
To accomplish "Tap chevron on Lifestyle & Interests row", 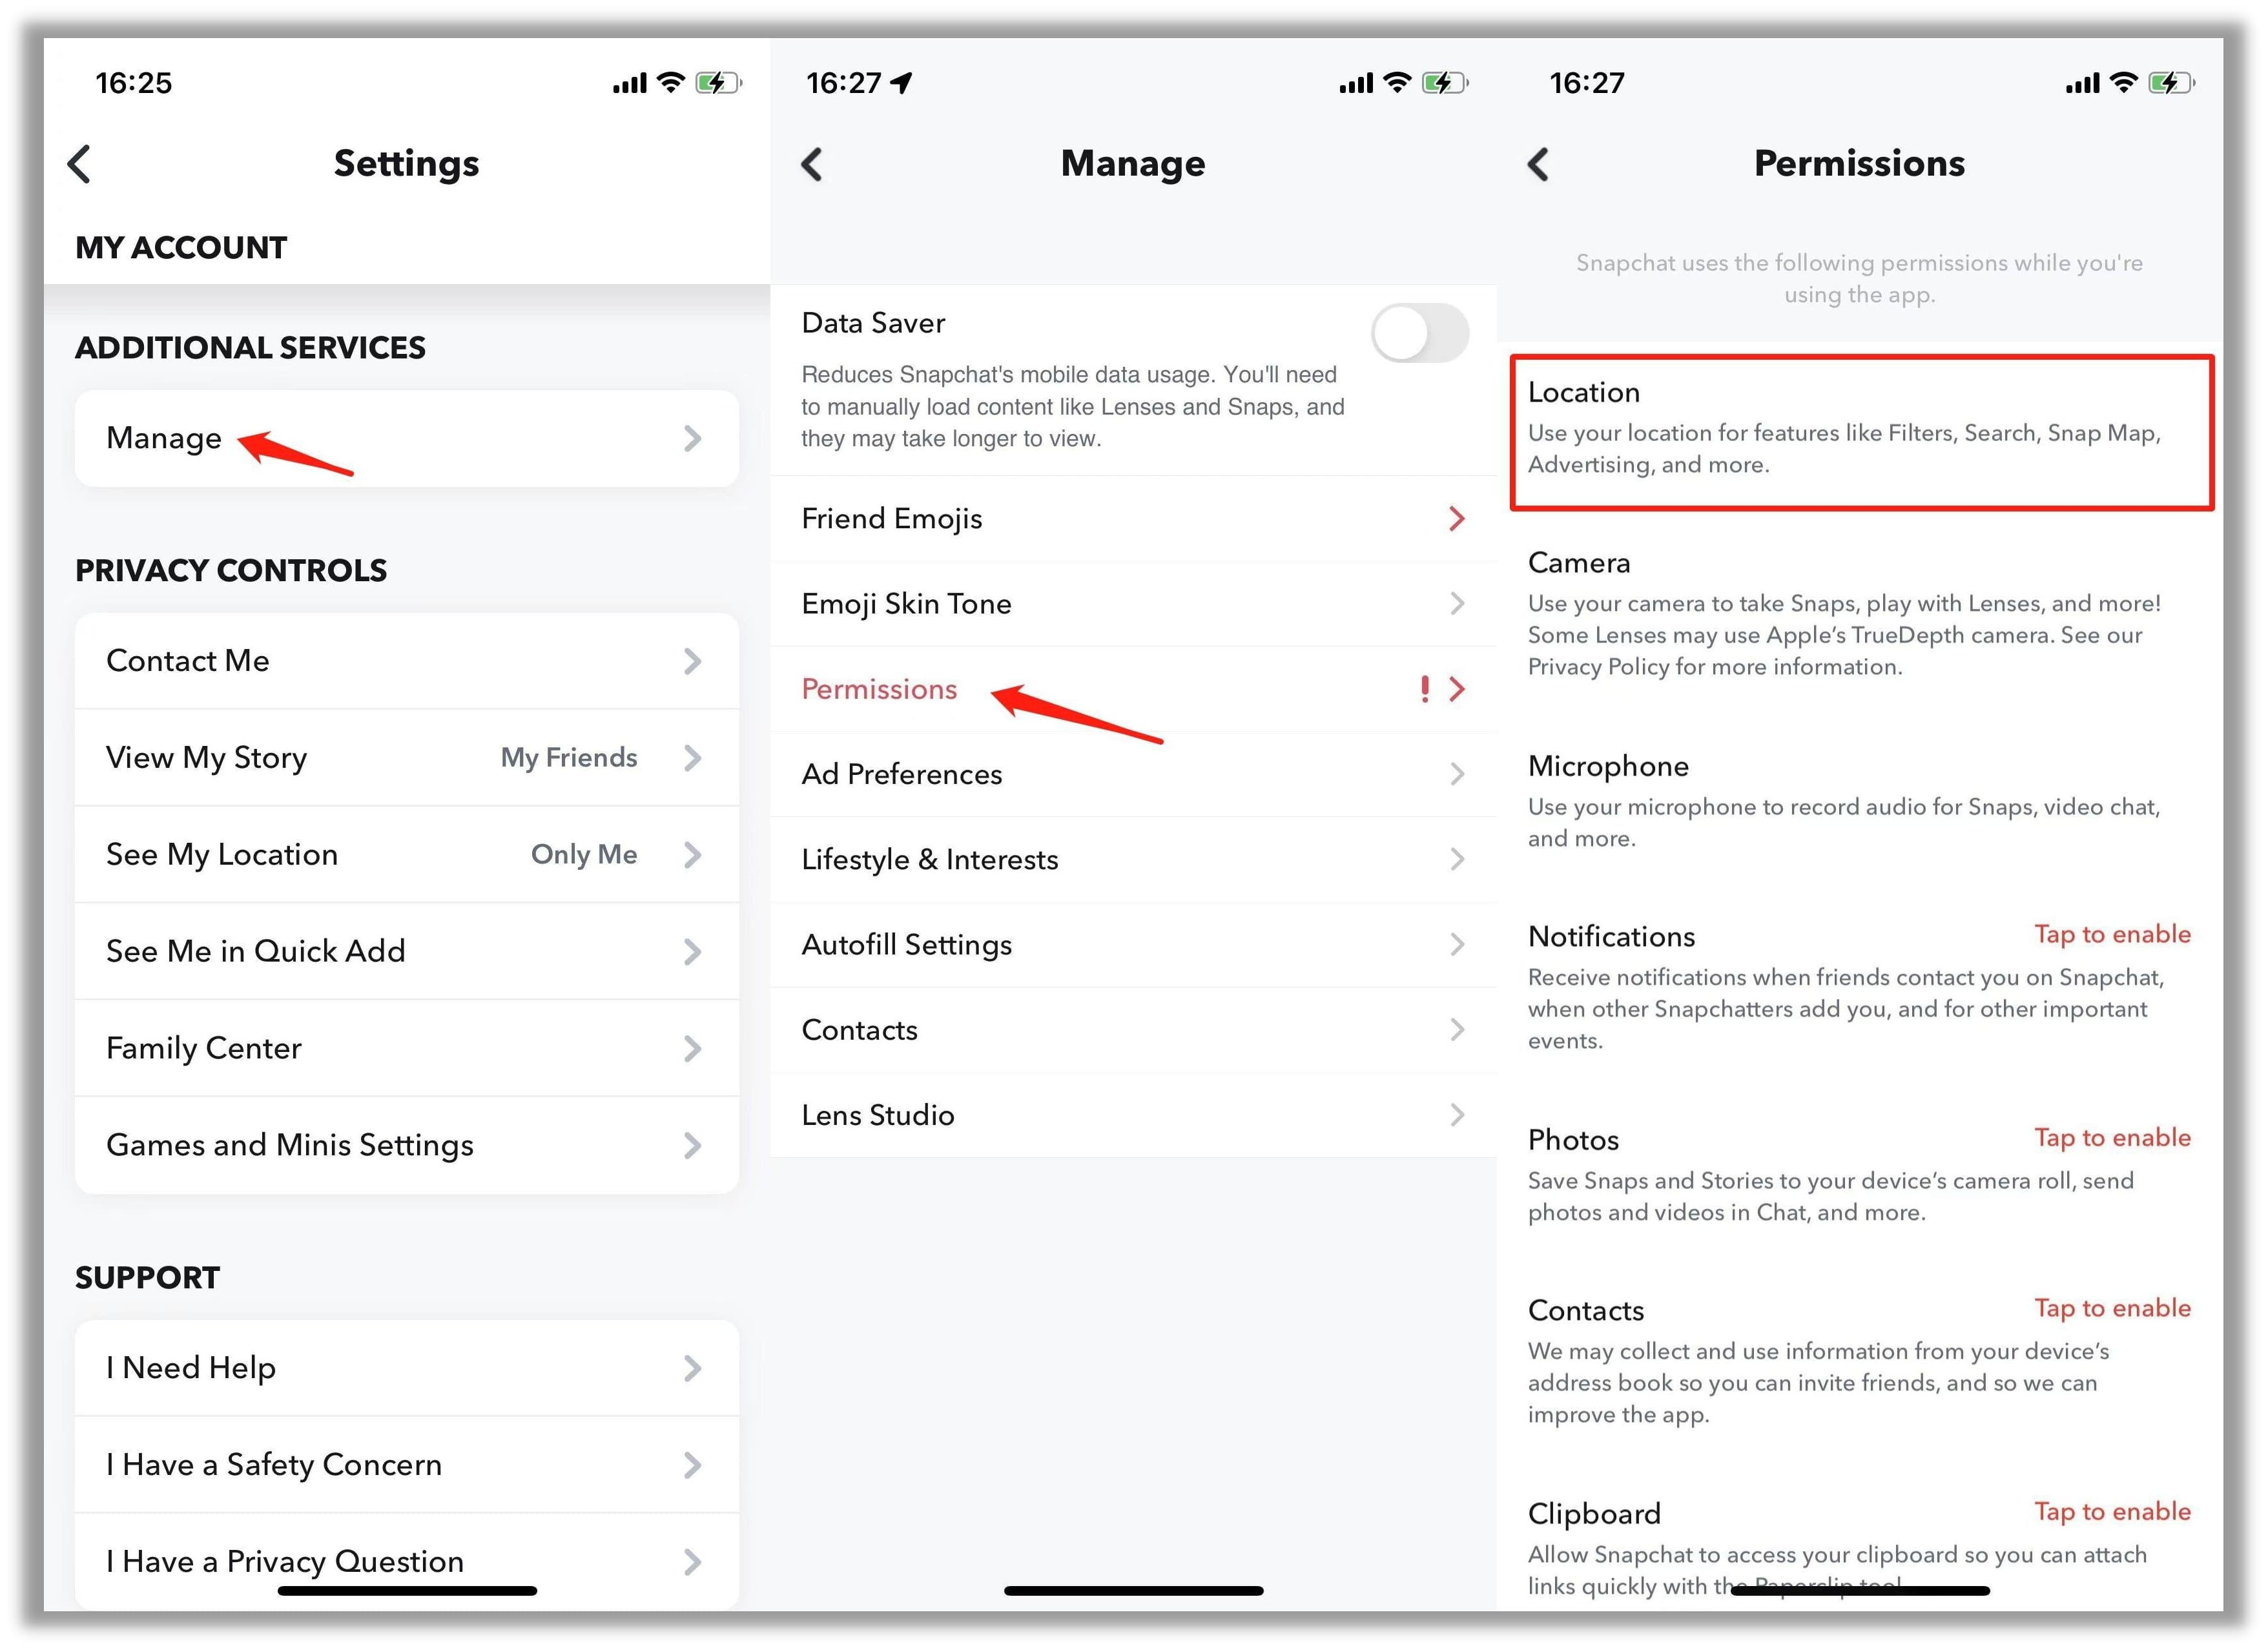I will [1457, 860].
